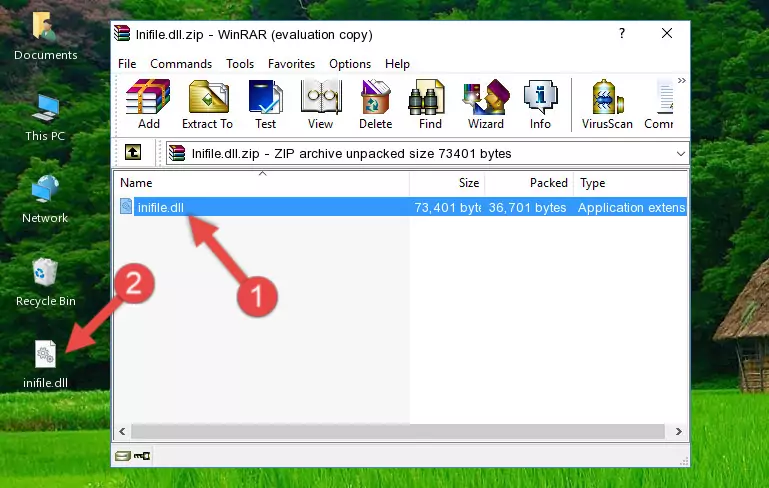This screenshot has height=488, width=769.
Task: Open the Tools menu
Action: [240, 64]
